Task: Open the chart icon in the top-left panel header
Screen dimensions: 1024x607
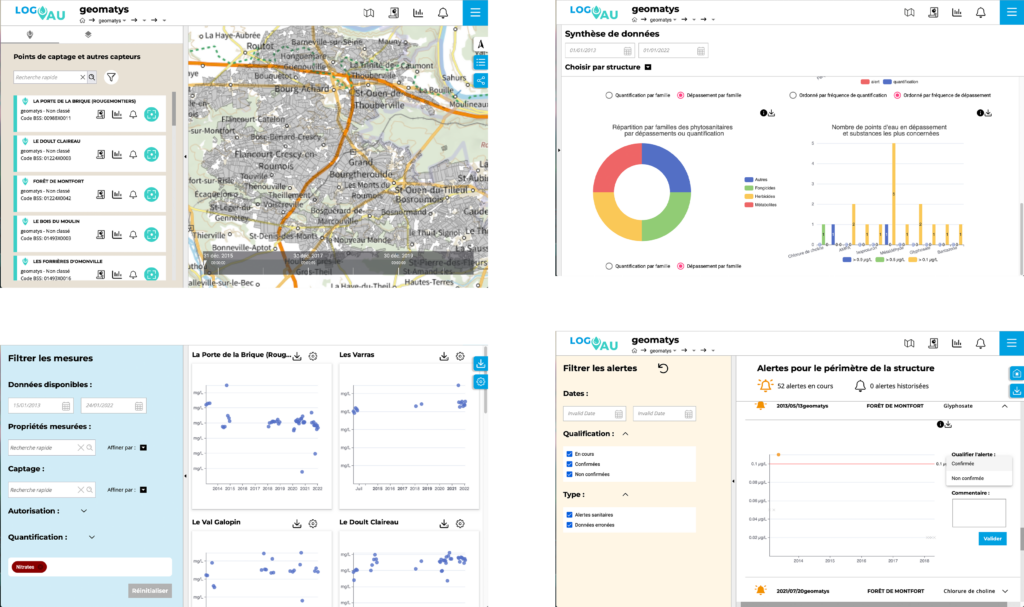Action: 418,13
